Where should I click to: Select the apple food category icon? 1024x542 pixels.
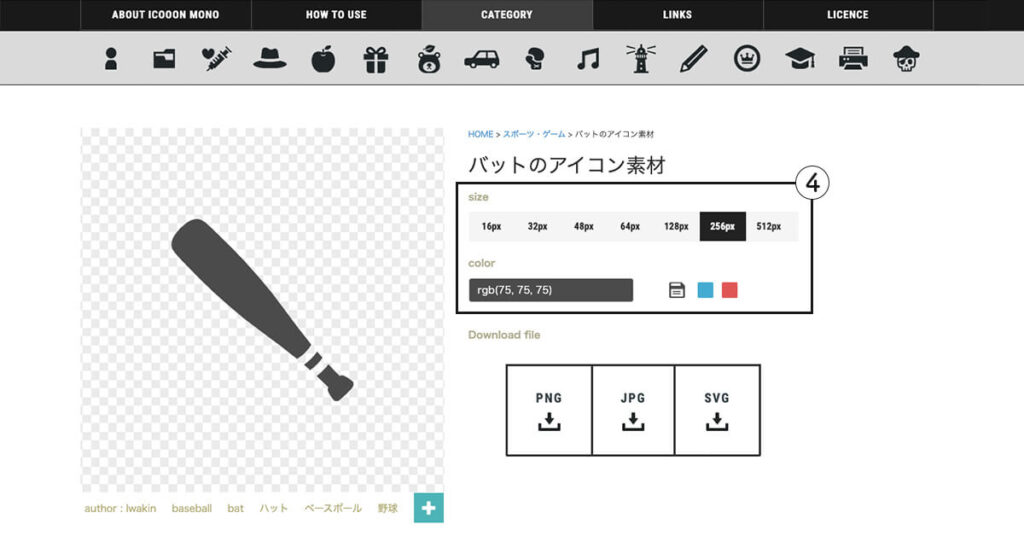pos(323,59)
